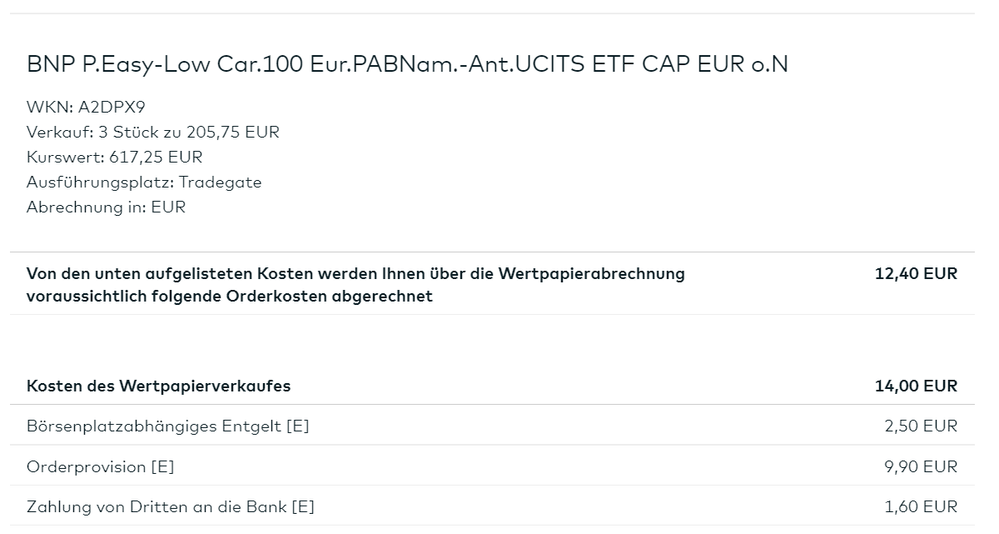Click the [E] marker after Börsenplatzabhängiges Entgelt
This screenshot has width=999, height=534.
[298, 426]
